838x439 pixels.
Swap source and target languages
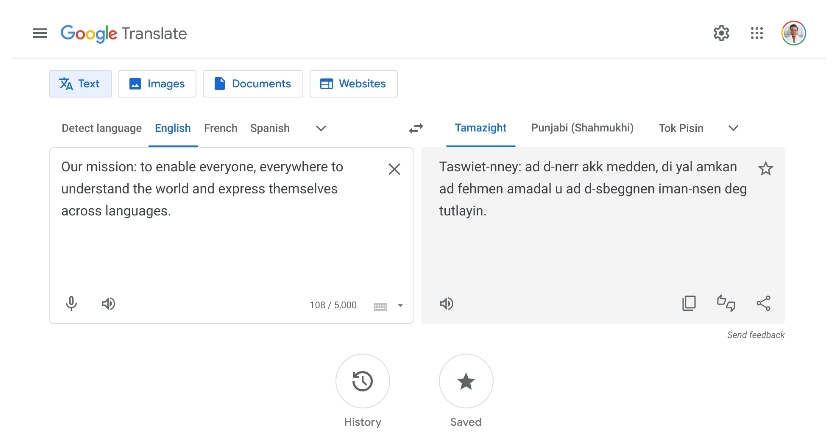(x=416, y=128)
